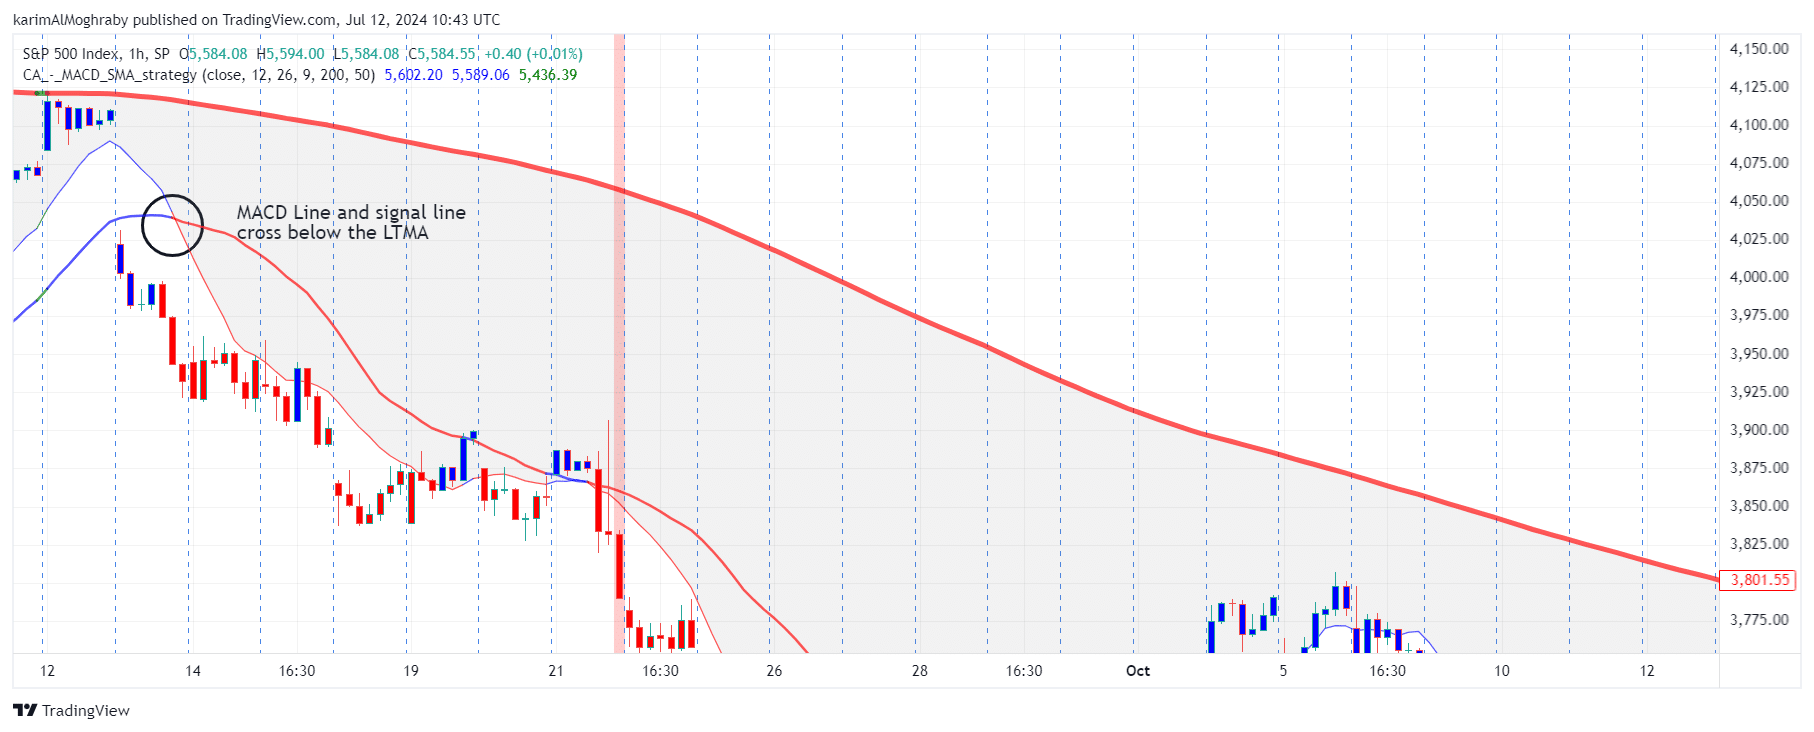Click the CA_-_MACD_SMA_strategy indicator legend
This screenshot has width=1814, height=732.
[x=199, y=75]
